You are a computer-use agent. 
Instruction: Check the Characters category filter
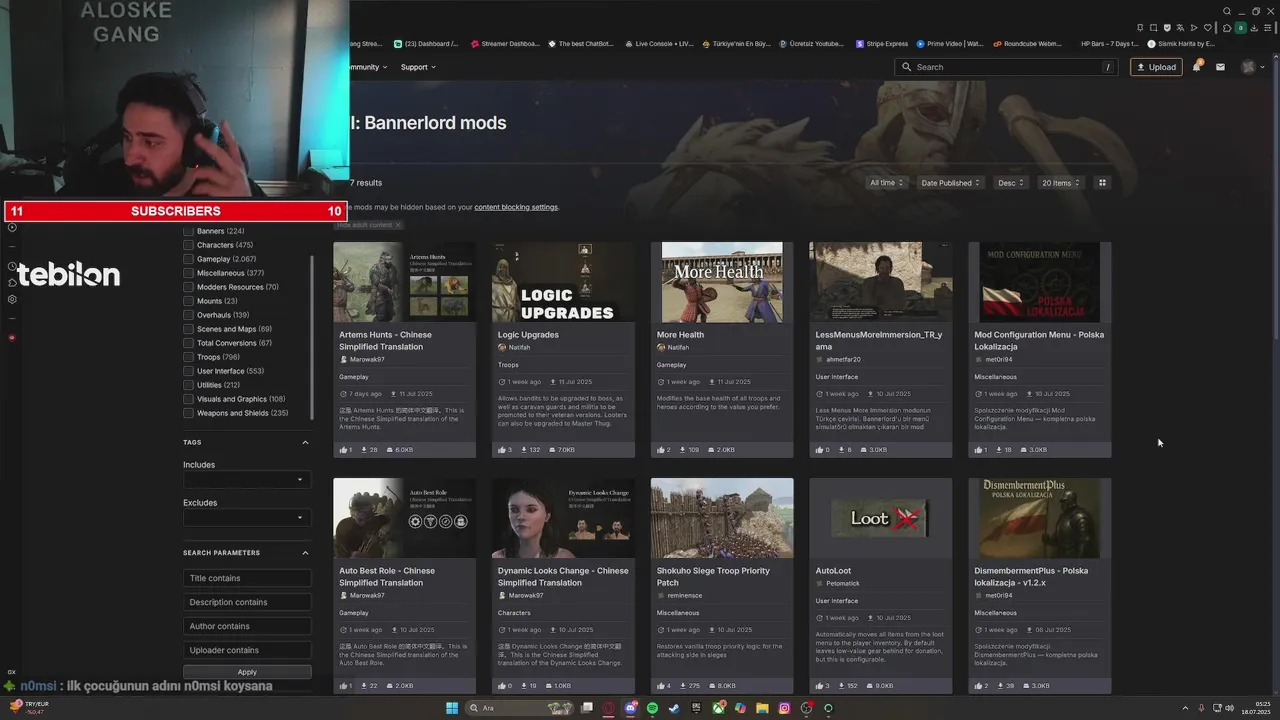click(x=188, y=245)
